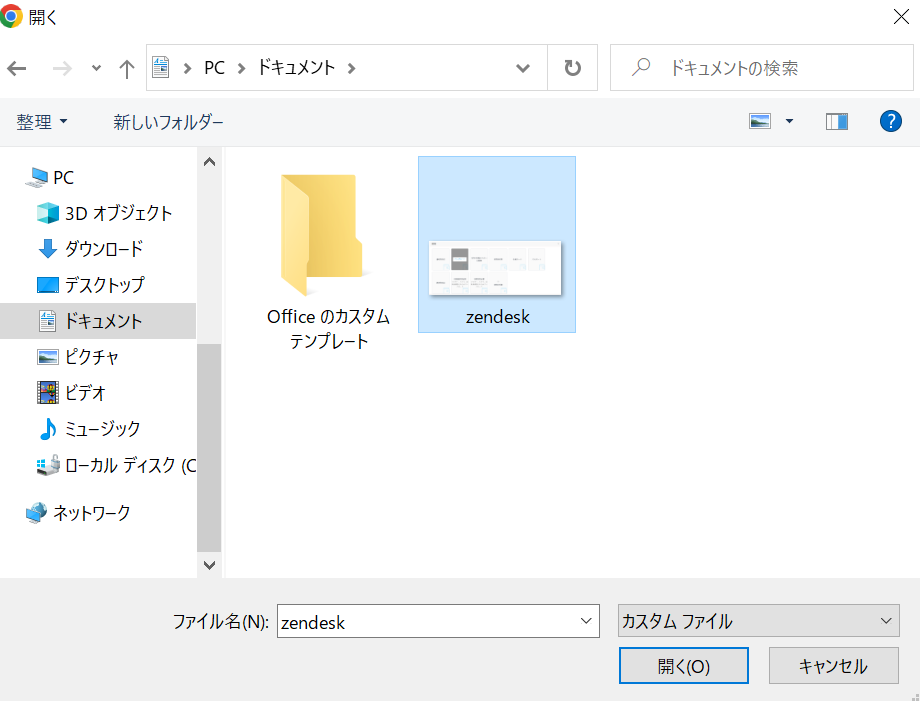Select the zendesk image thumbnail
This screenshot has height=701, width=920.
[x=496, y=244]
